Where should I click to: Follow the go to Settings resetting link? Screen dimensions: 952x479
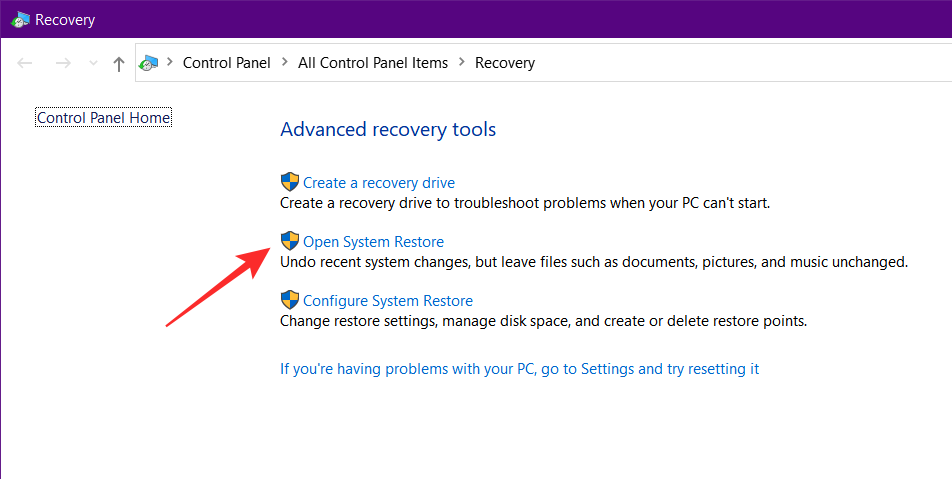click(x=519, y=369)
